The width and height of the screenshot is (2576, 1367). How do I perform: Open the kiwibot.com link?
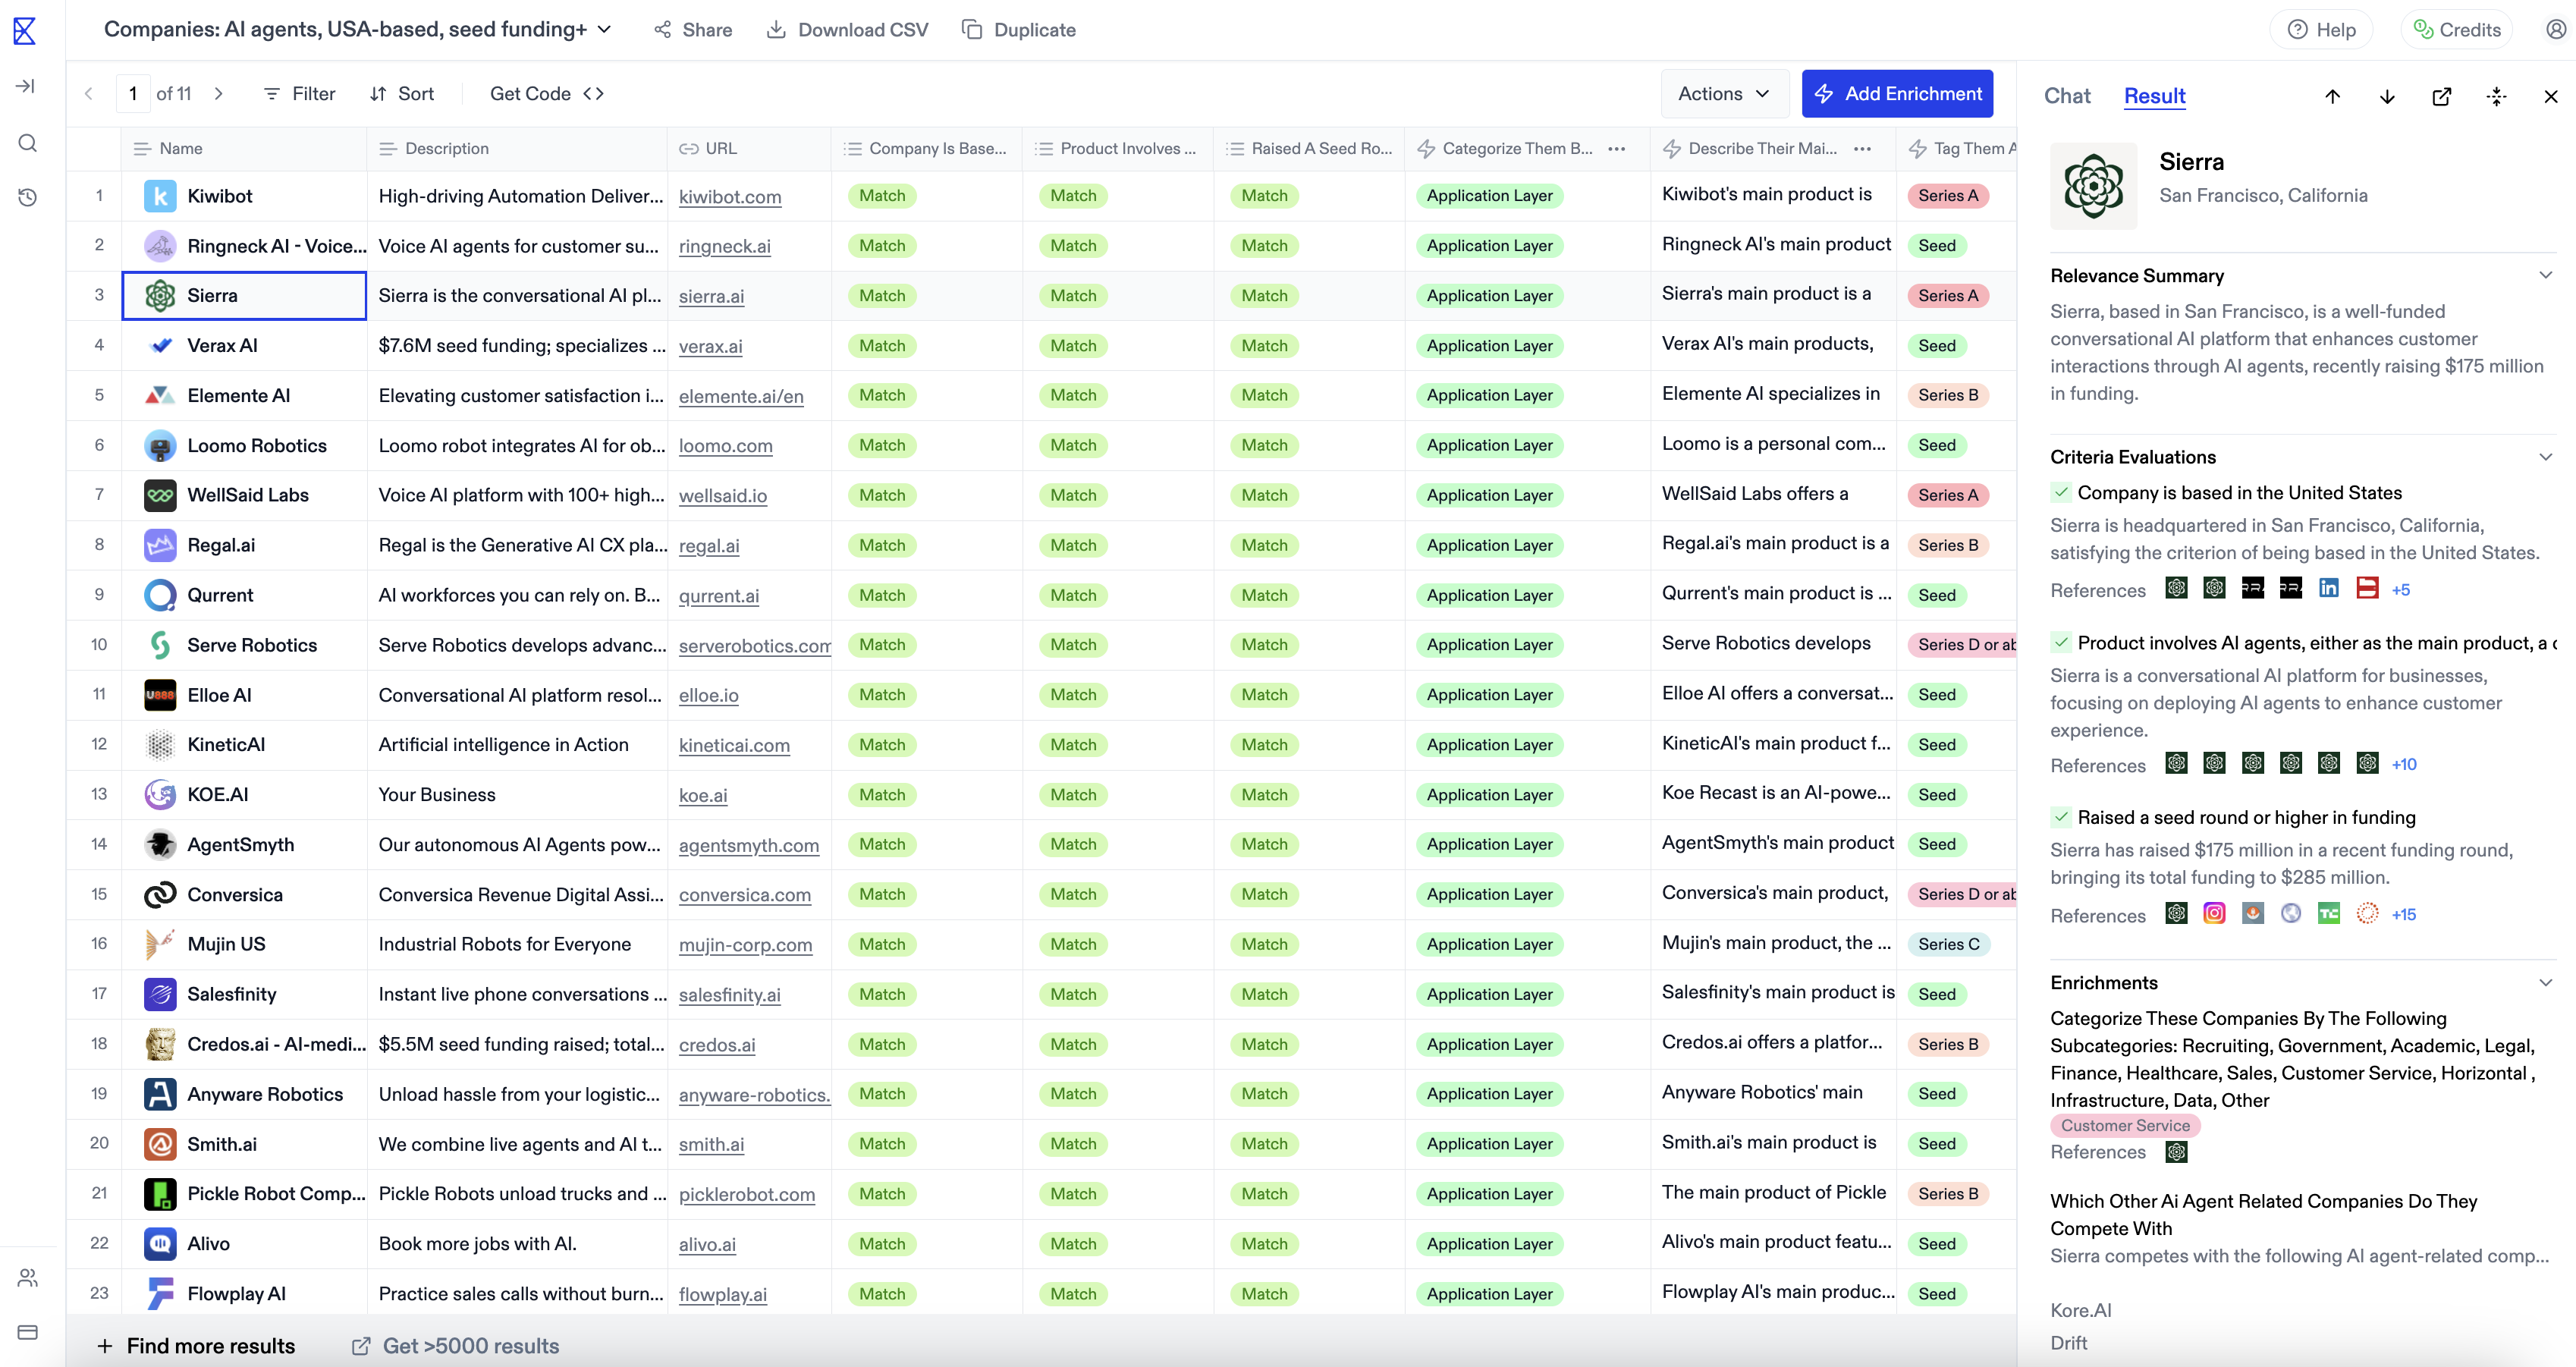click(x=729, y=197)
